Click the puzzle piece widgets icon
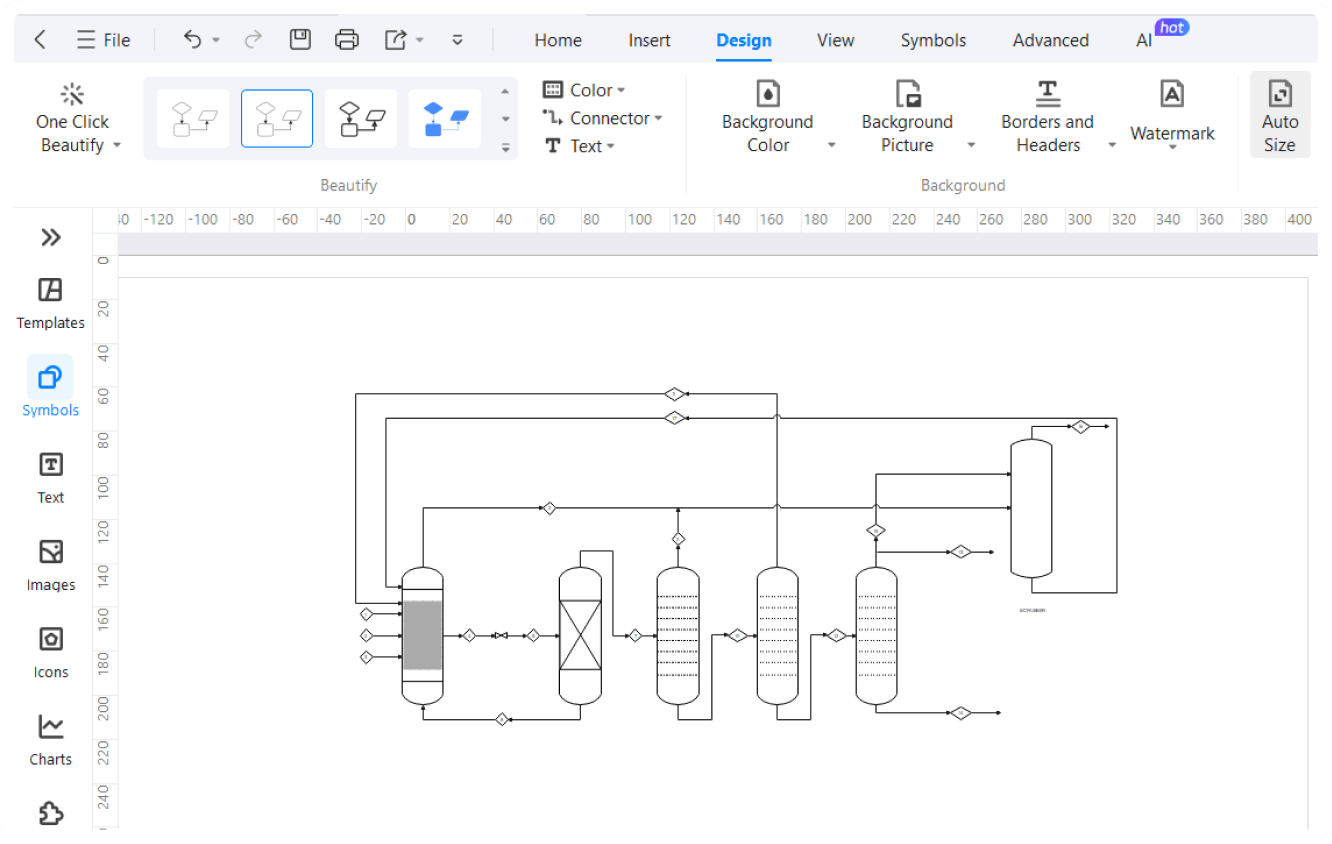Image resolution: width=1332 pixels, height=844 pixels. (x=50, y=814)
